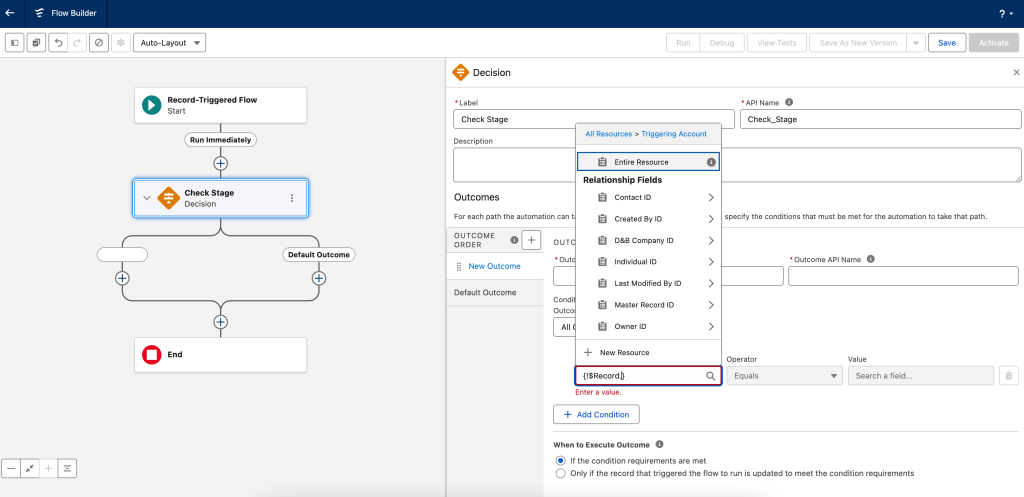The width and height of the screenshot is (1024, 497).
Task: Click the Debug button
Action: click(x=722, y=43)
